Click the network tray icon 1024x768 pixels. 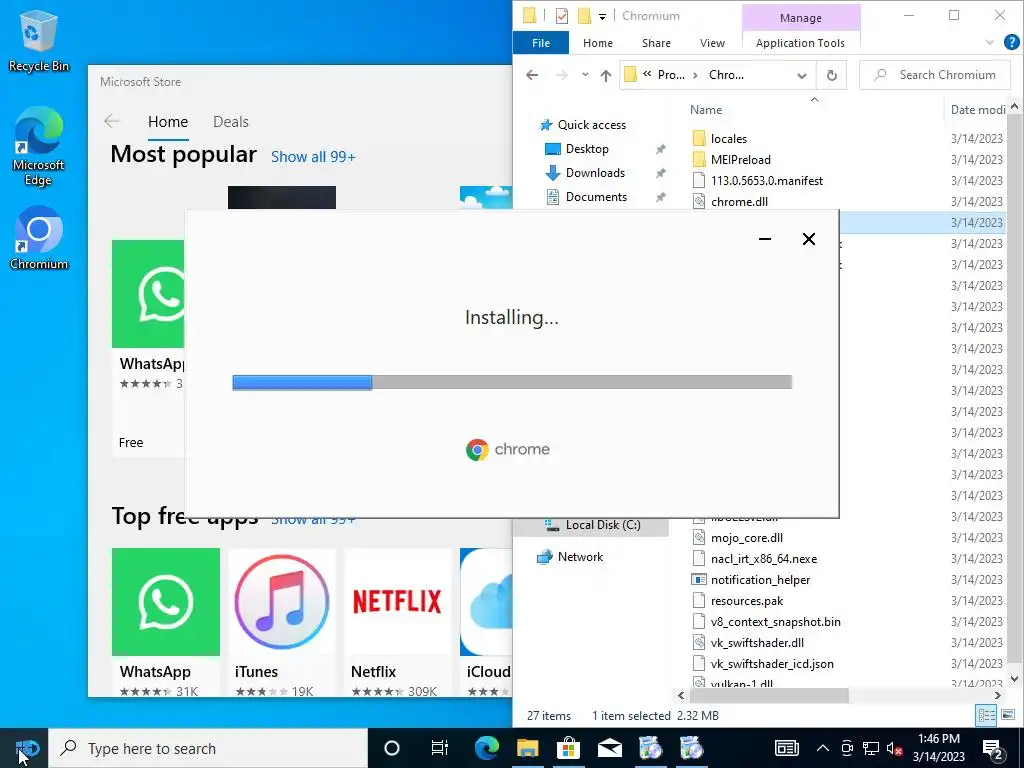(871, 748)
